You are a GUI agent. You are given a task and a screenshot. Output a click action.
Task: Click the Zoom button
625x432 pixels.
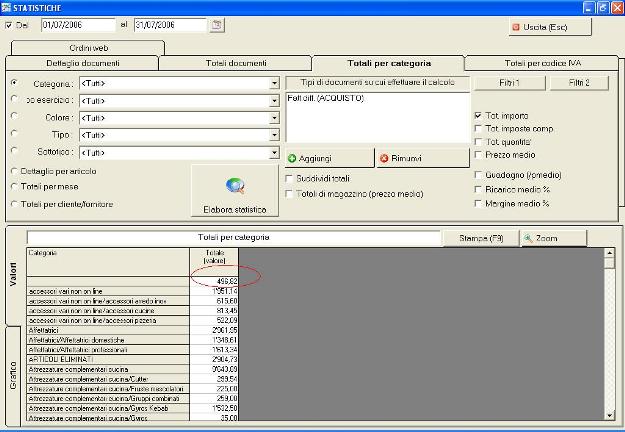554,238
